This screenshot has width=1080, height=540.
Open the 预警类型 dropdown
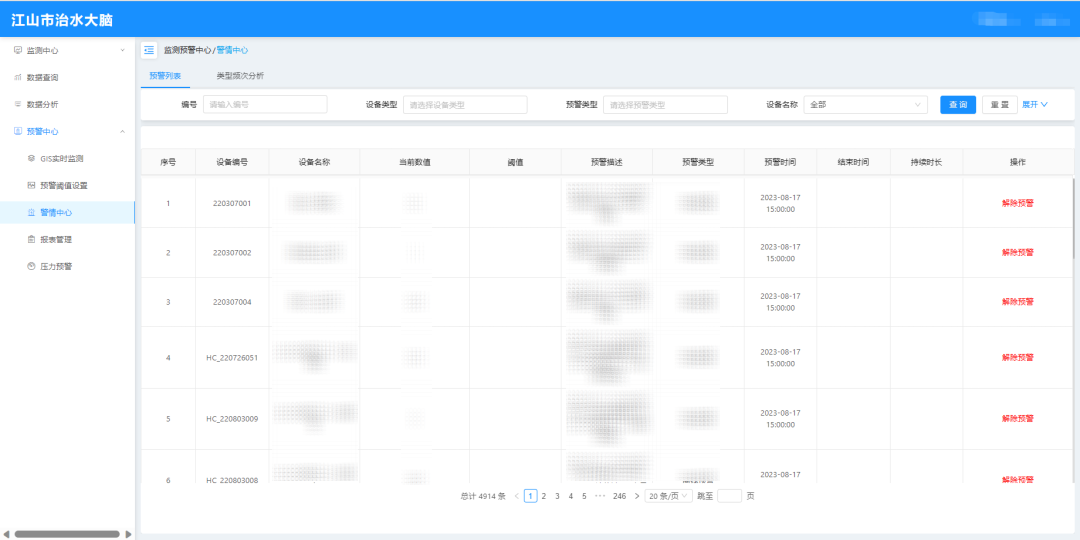pyautogui.click(x=665, y=105)
